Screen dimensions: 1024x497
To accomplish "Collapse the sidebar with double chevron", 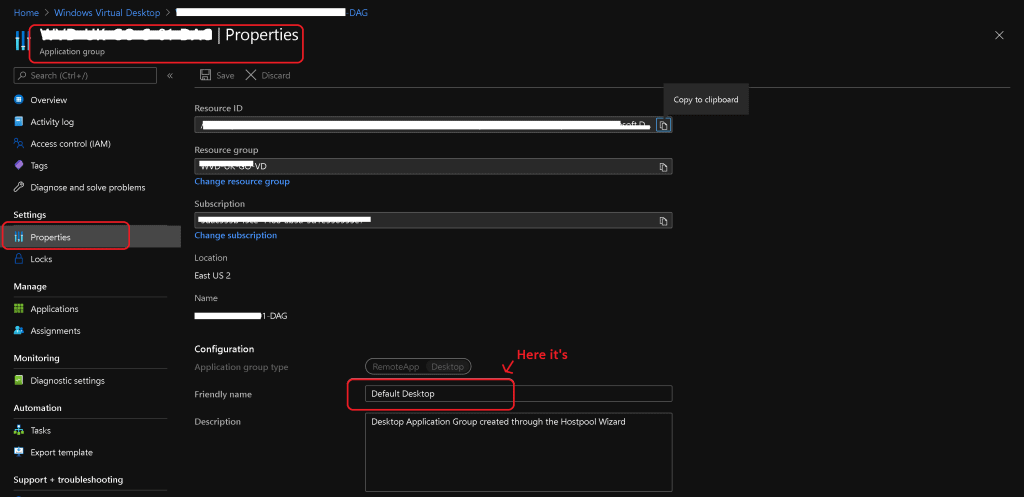I will (170, 76).
